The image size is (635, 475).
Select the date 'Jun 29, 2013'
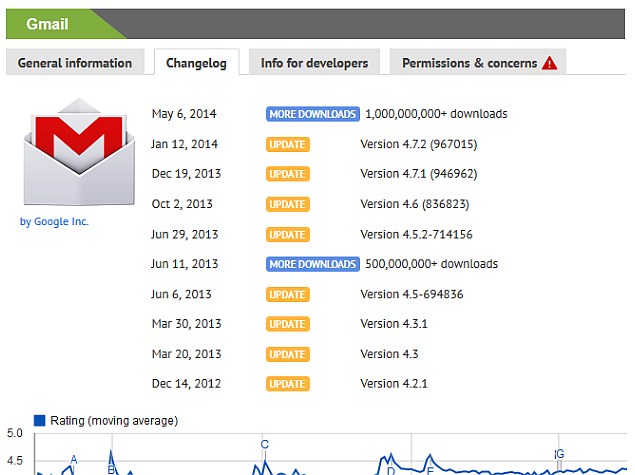pos(185,234)
